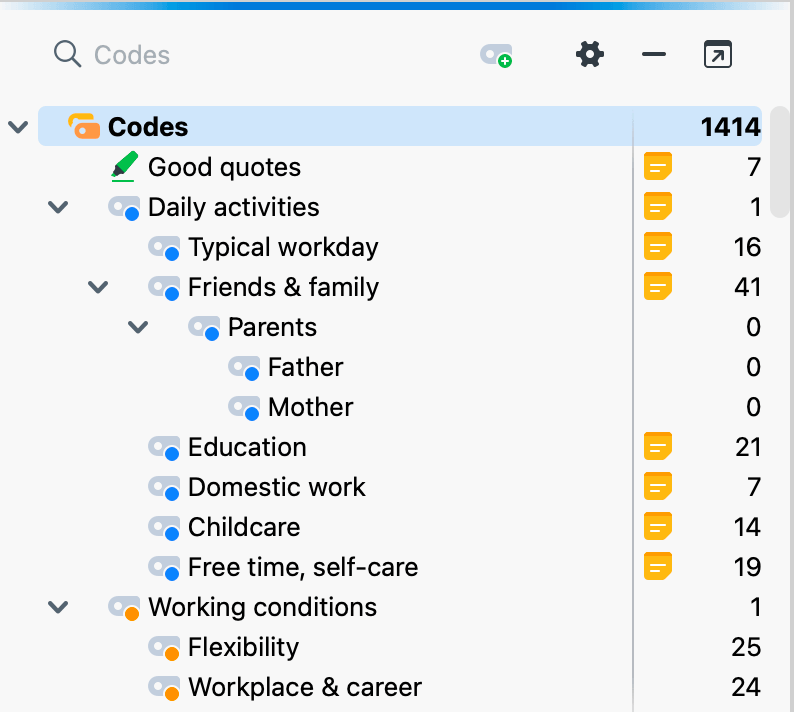Click the Daily activities code icon
The height and width of the screenshot is (712, 794).
[124, 208]
